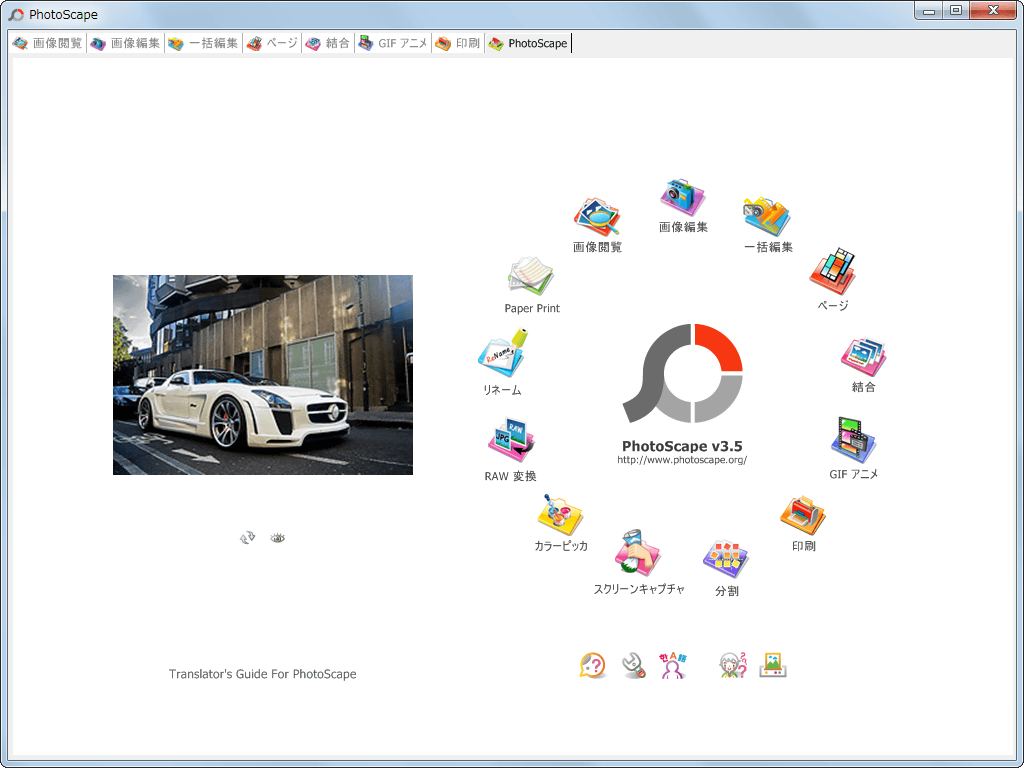Open the リネーム rename tool
Viewport: 1024px width, 768px height.
tap(502, 355)
